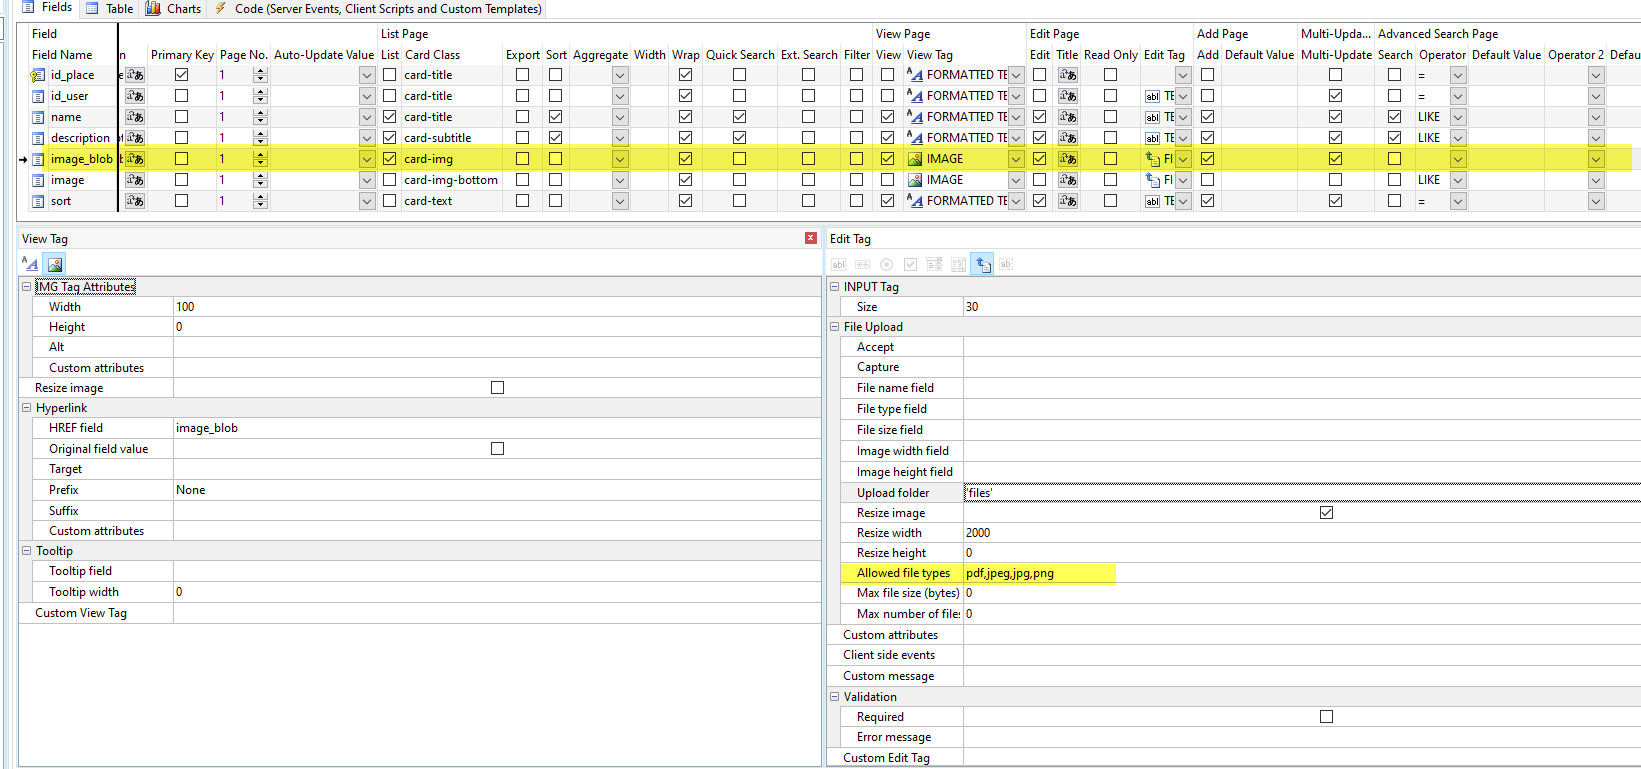Viewport: 1641px width, 769px height.
Task: Open Auto-Update Value dropdown for name row
Action: click(x=367, y=117)
